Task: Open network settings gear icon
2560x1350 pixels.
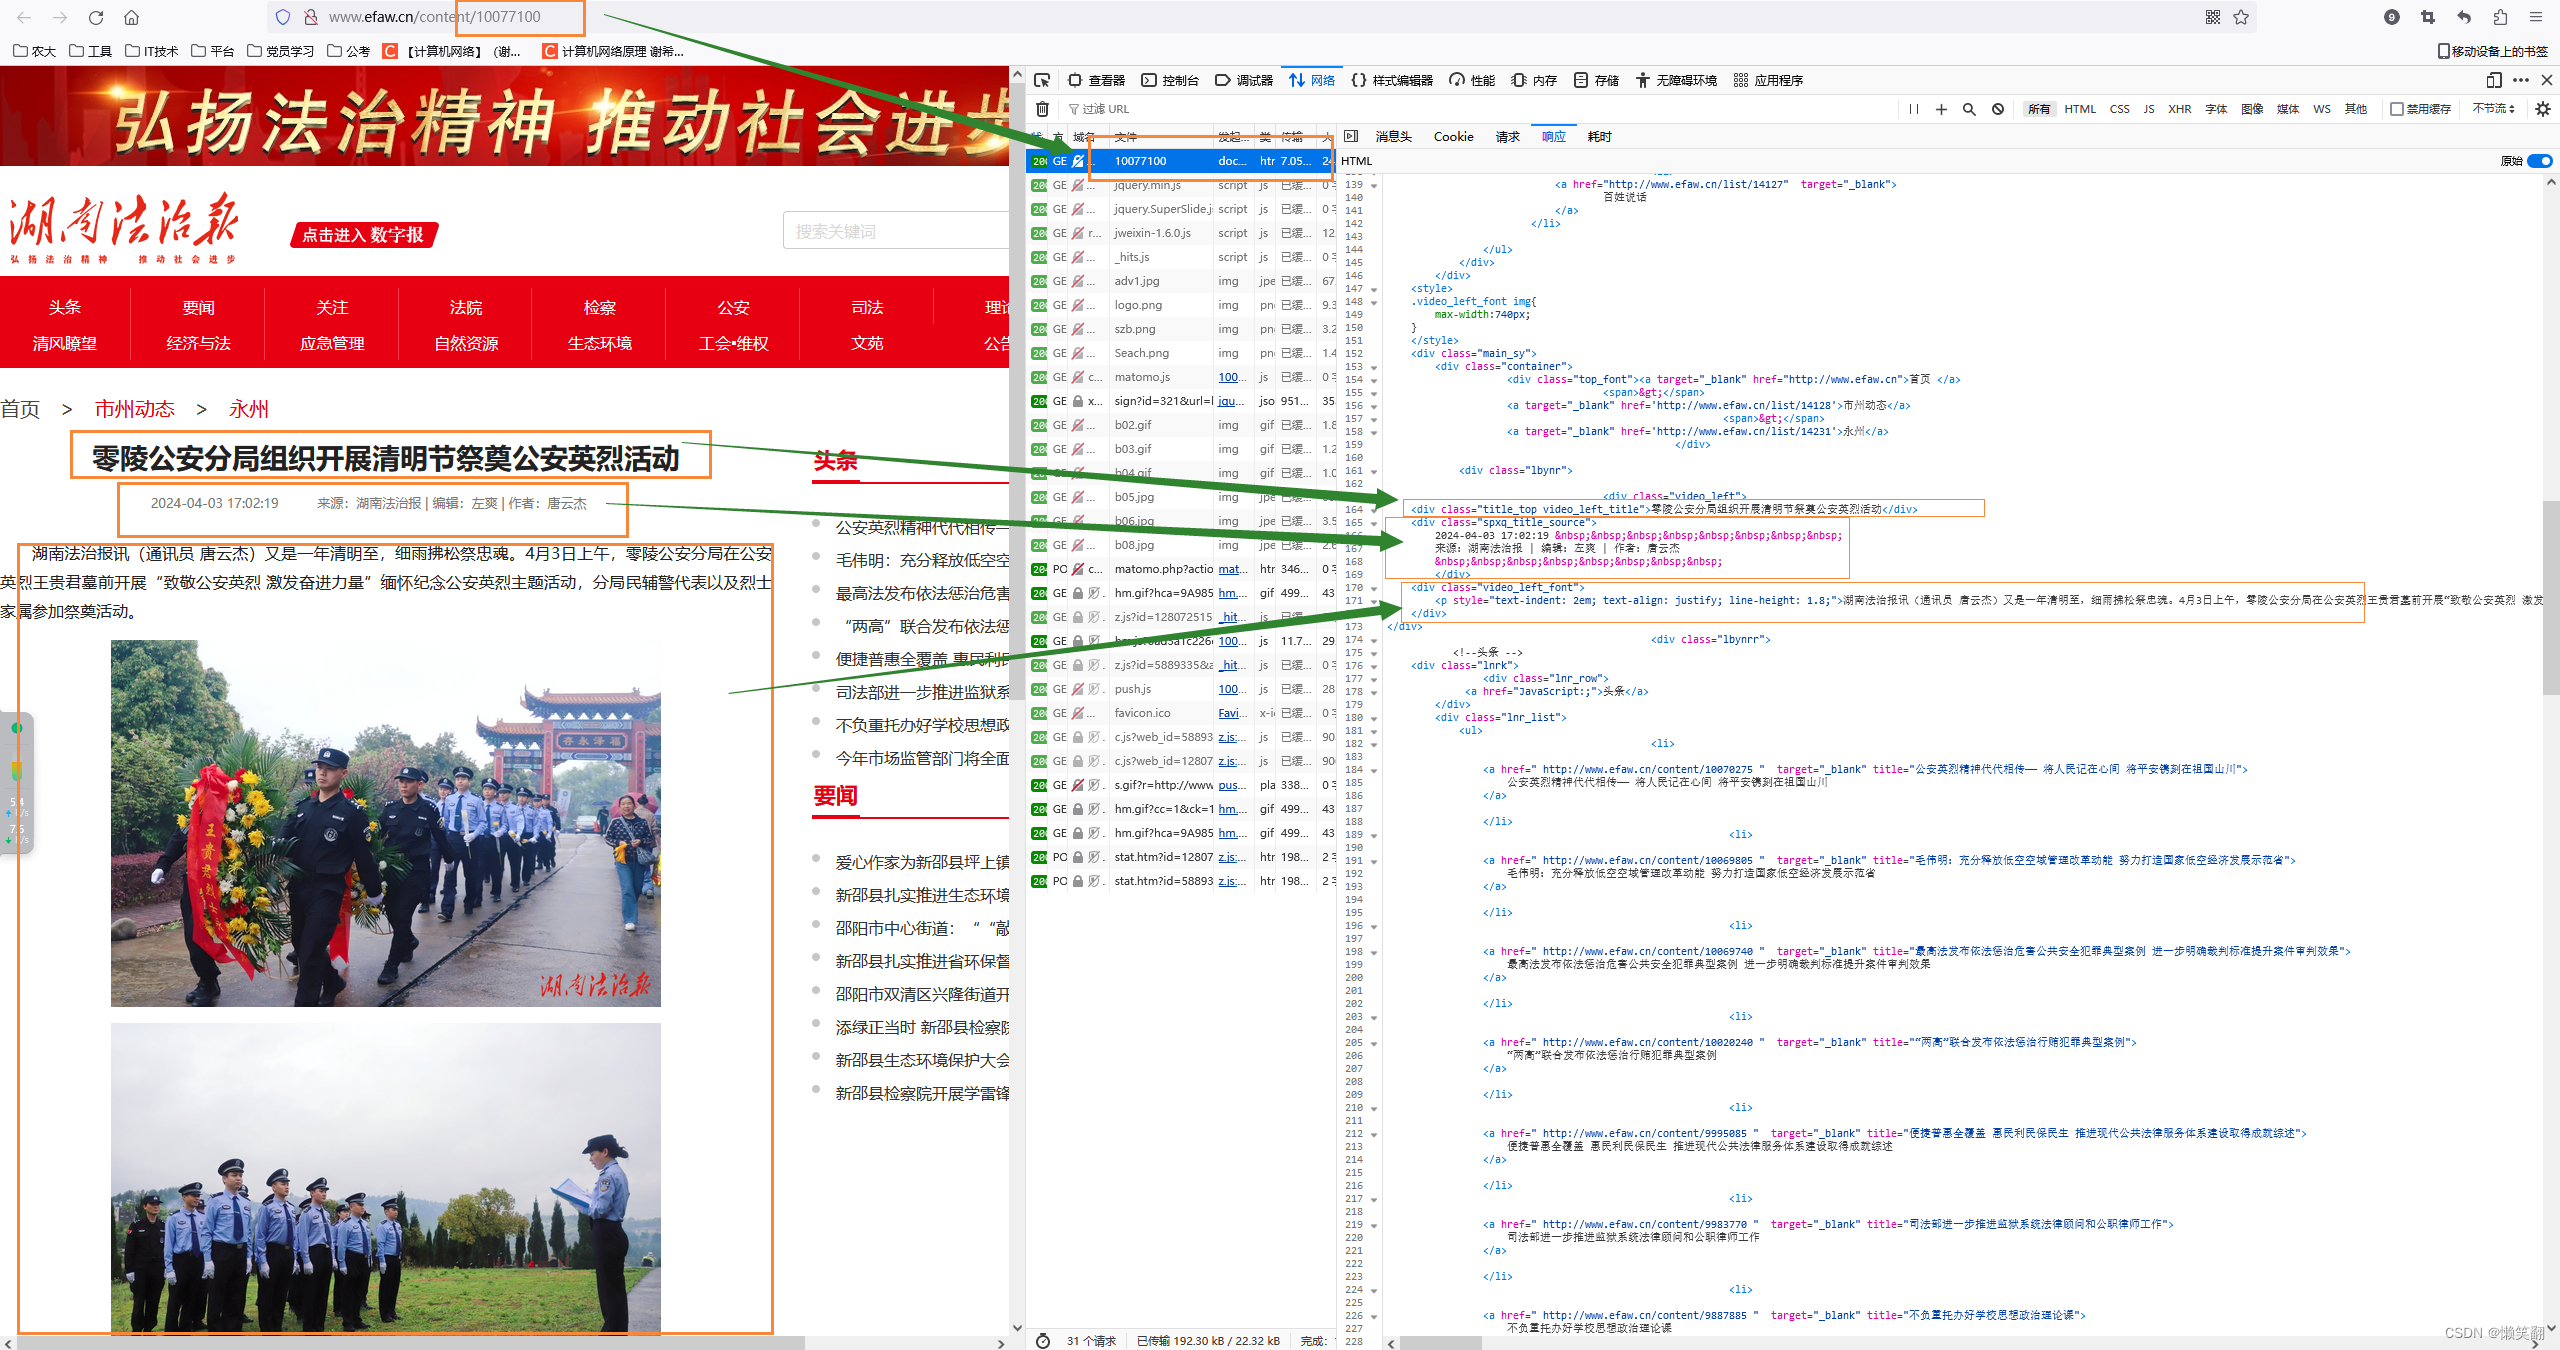Action: point(2542,109)
